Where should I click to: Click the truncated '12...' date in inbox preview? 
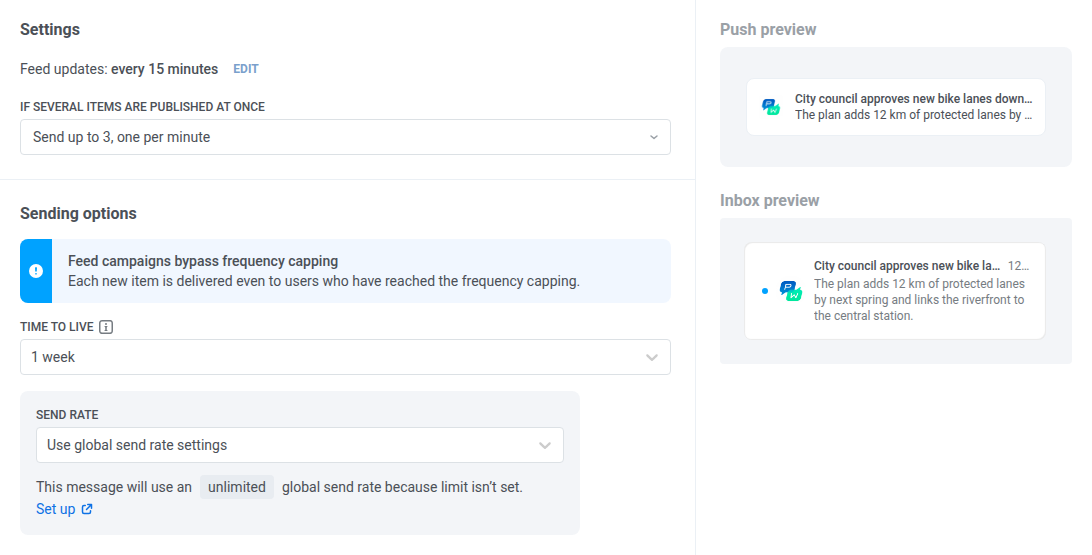[1018, 266]
